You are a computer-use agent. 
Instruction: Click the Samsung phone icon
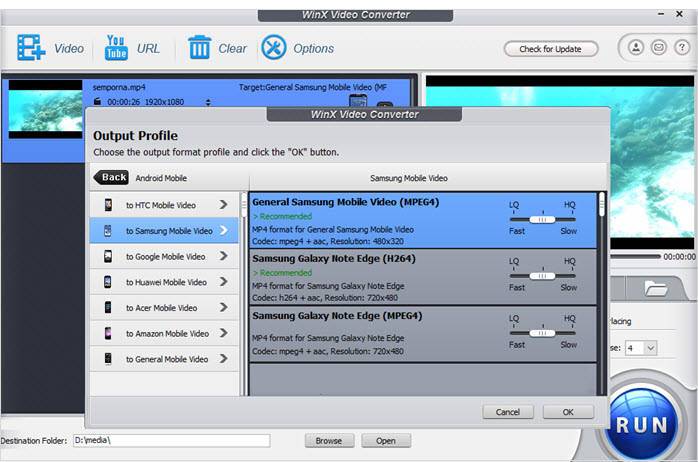tap(108, 231)
